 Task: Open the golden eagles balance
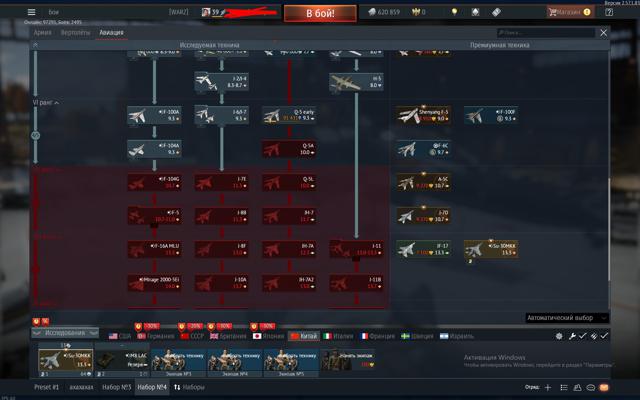click(419, 12)
